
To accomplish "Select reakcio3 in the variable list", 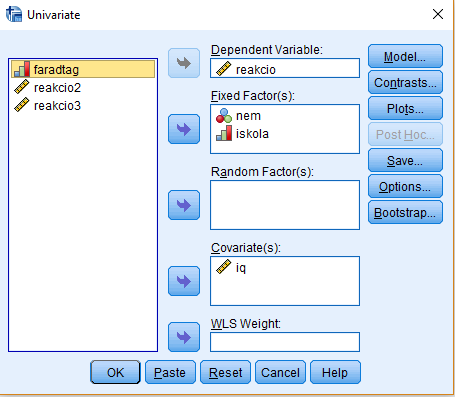I will [83, 105].
